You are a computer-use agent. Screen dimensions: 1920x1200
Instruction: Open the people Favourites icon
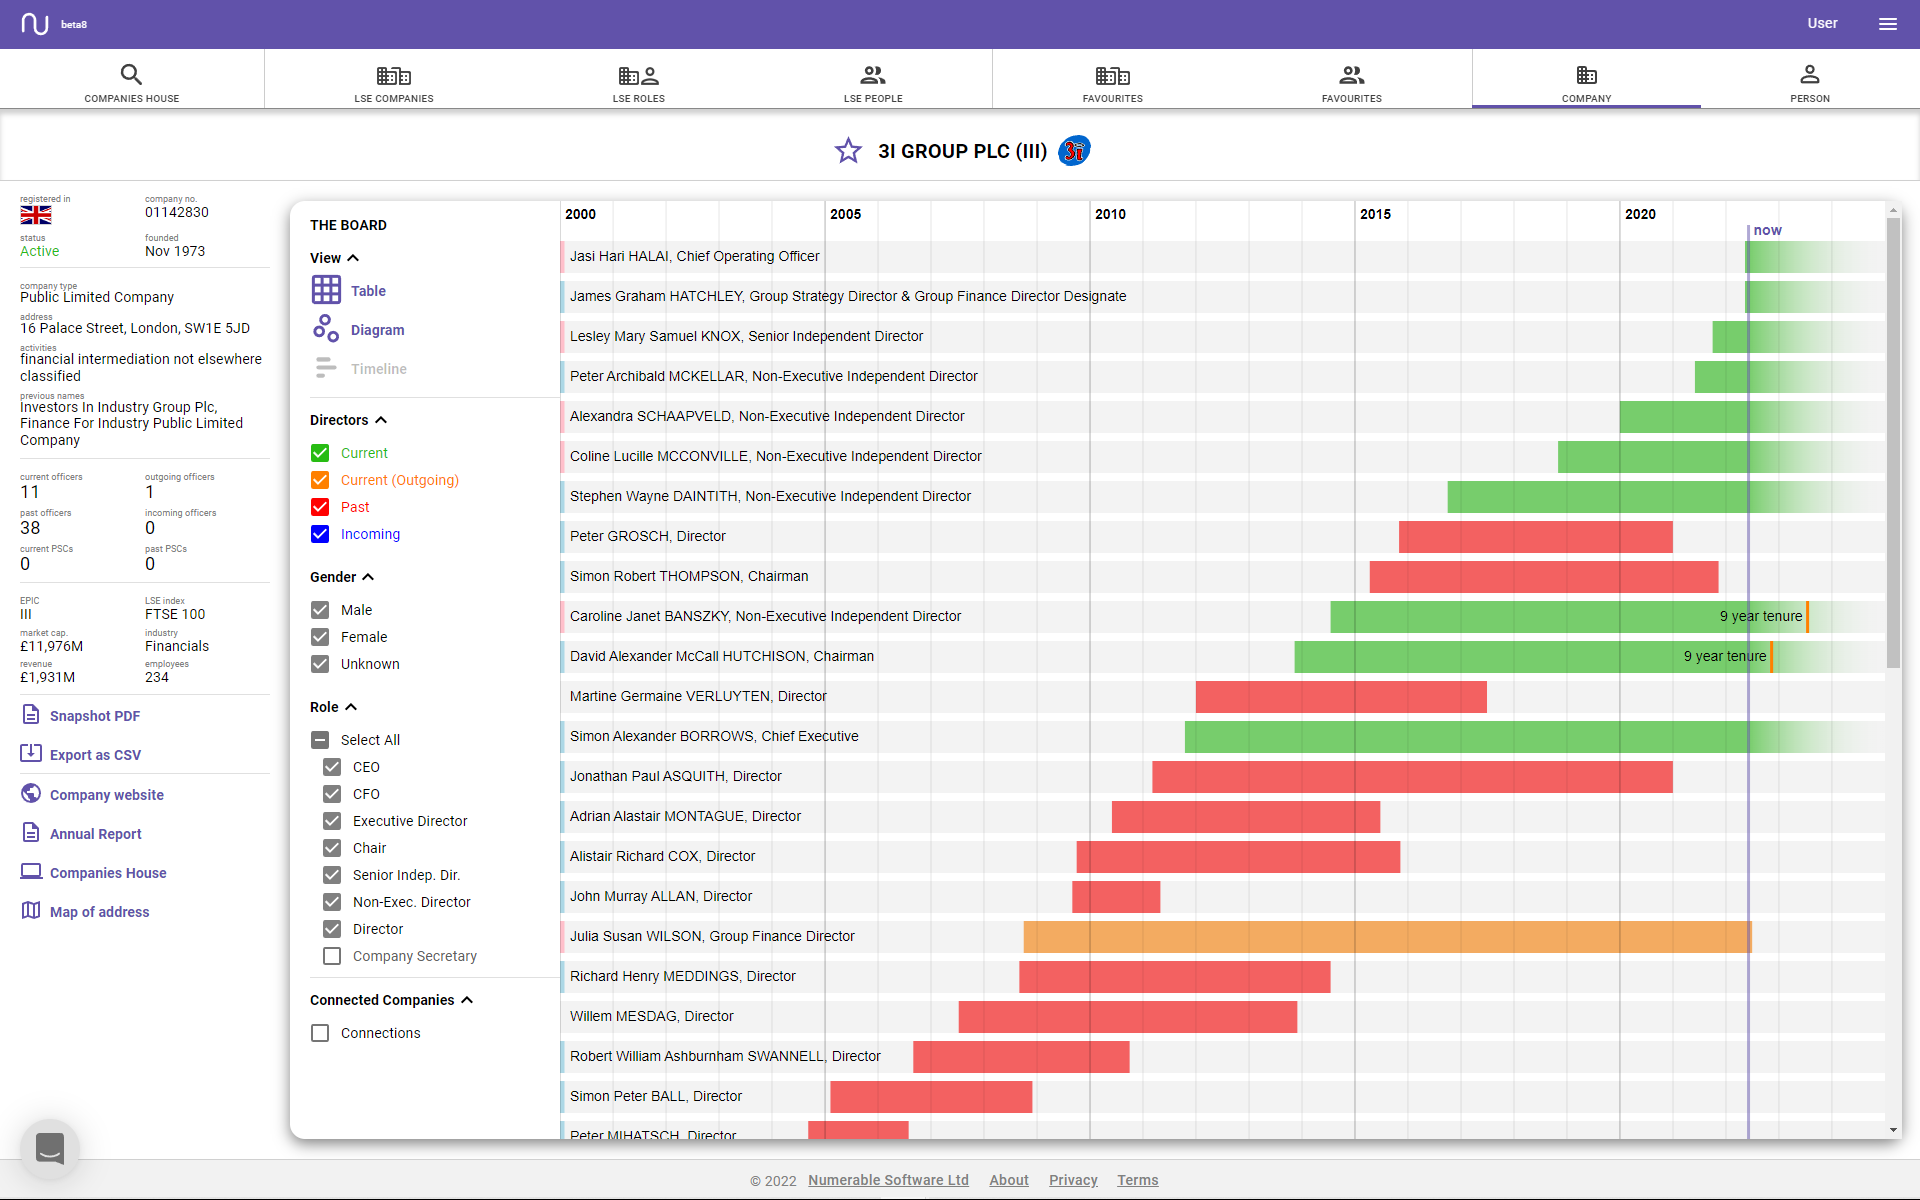1352,75
